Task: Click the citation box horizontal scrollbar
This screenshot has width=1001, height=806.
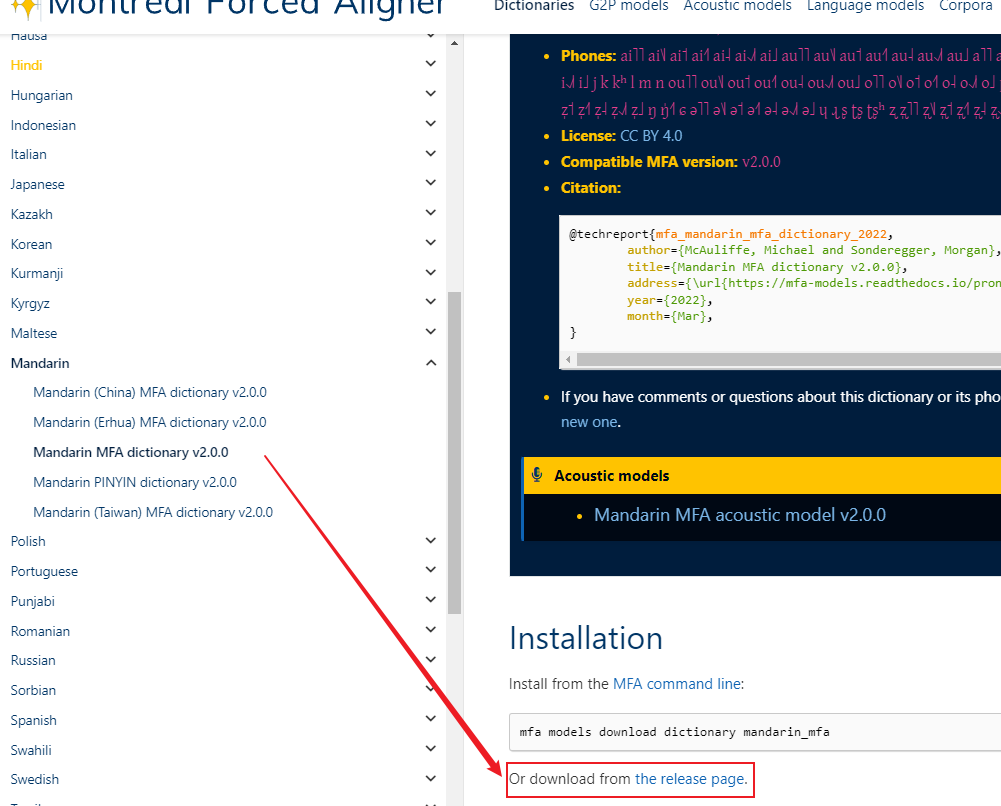Action: (788, 359)
